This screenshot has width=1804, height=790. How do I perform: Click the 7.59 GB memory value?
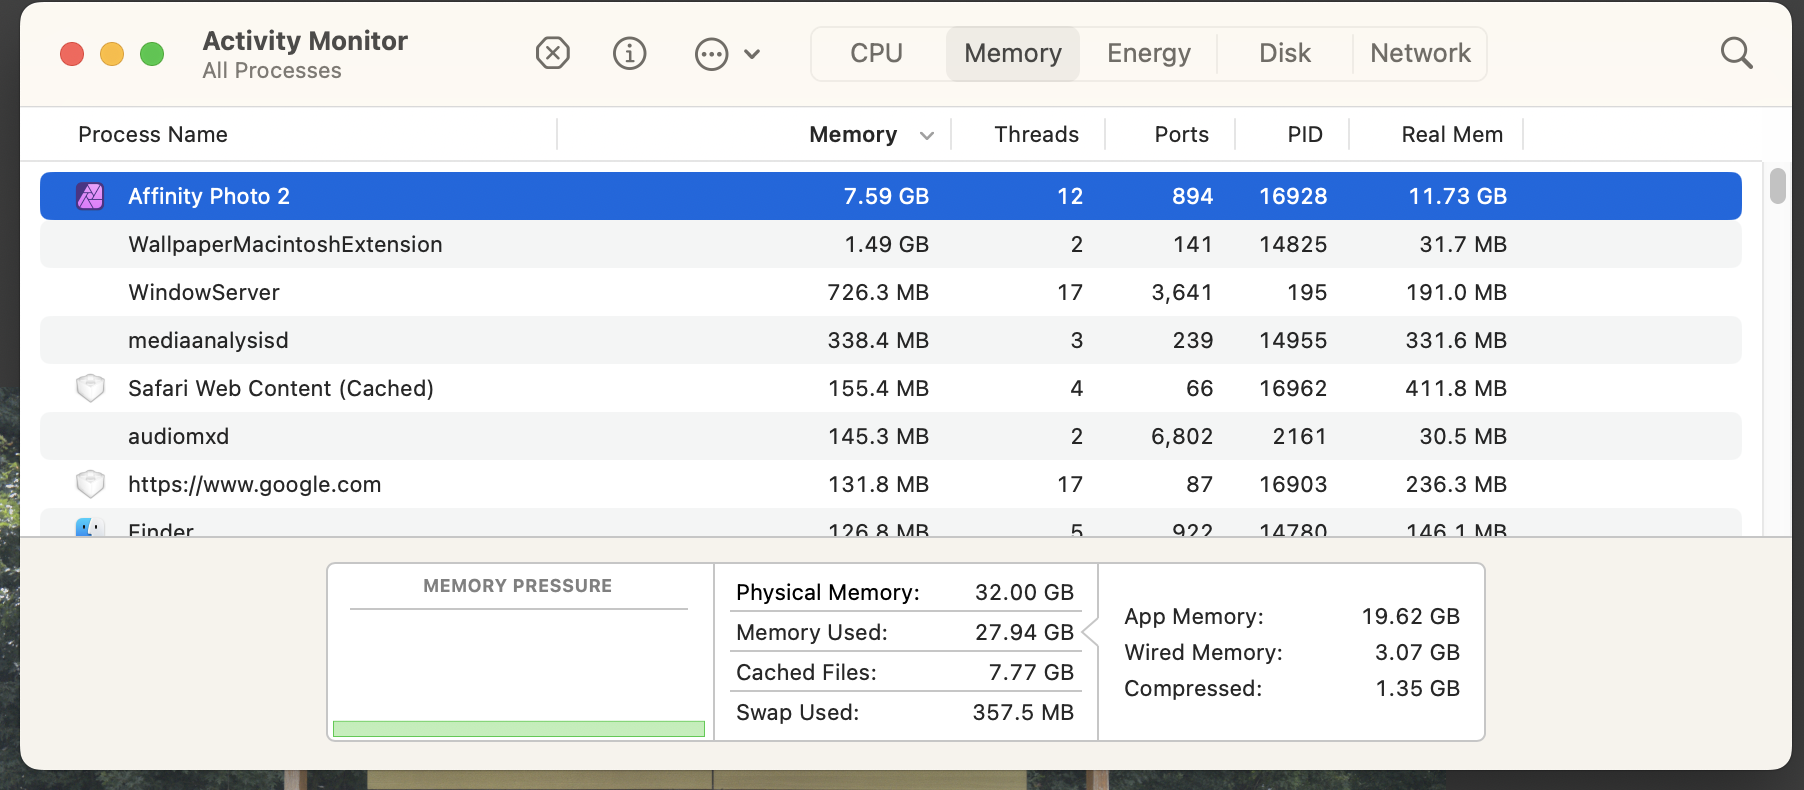click(x=886, y=196)
